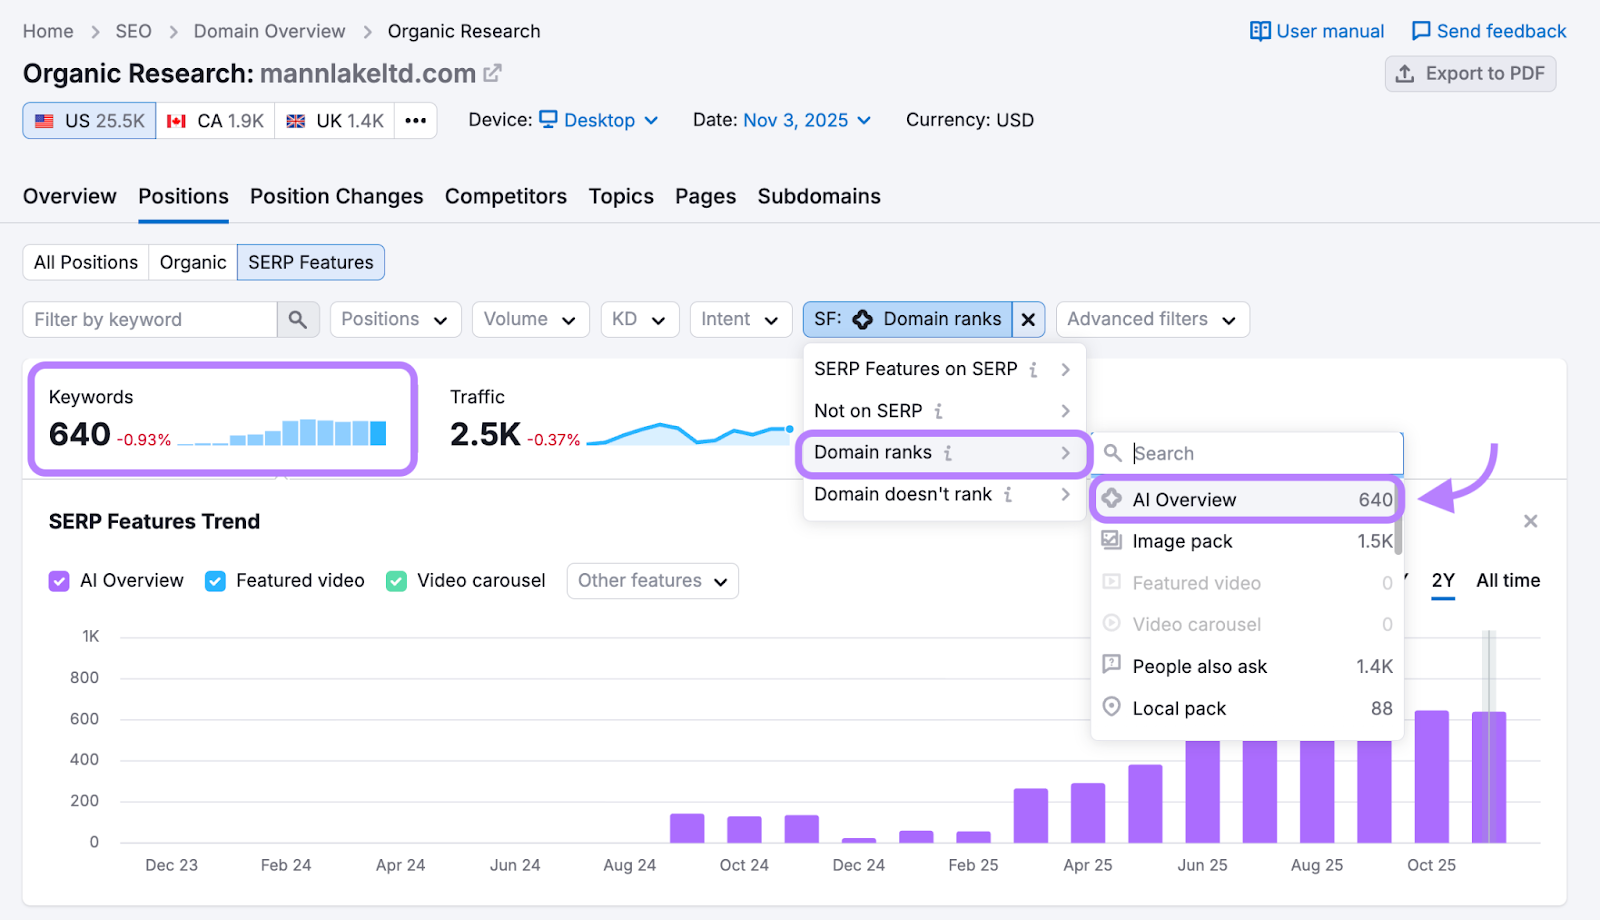Open mannlakeltd.com via the external link icon
1600x920 pixels.
pyautogui.click(x=492, y=72)
